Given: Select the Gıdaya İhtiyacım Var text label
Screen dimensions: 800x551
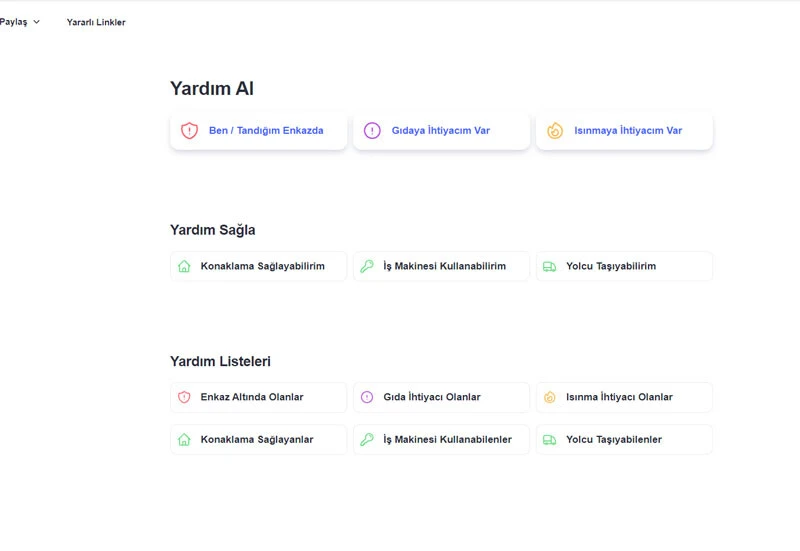Looking at the screenshot, I should (440, 130).
